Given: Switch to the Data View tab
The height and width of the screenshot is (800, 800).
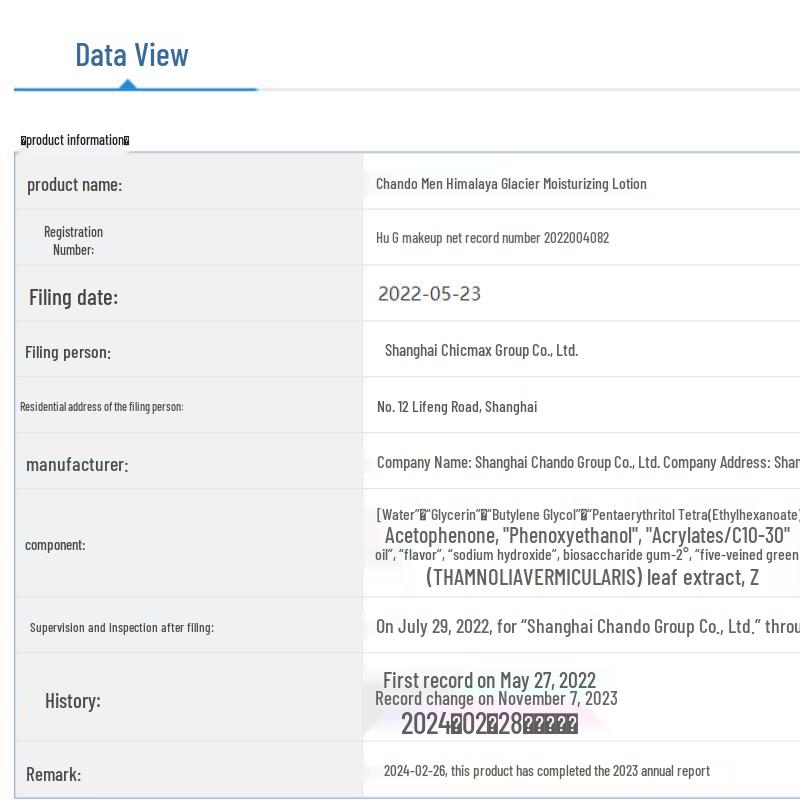Looking at the screenshot, I should (x=132, y=55).
